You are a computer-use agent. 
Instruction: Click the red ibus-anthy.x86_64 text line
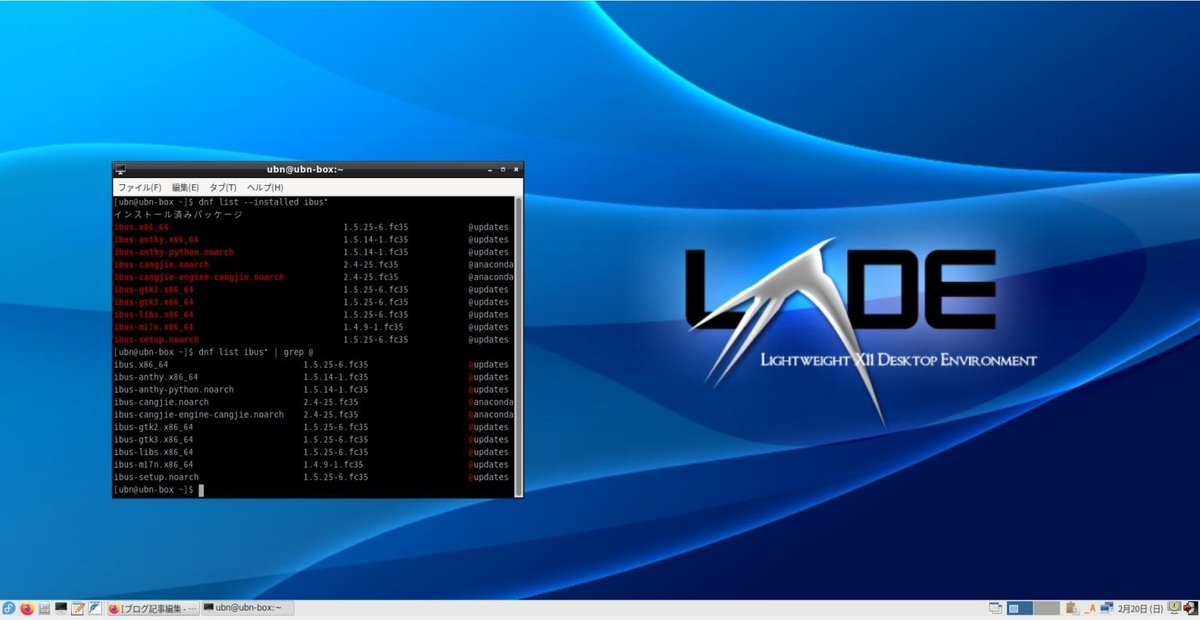156,240
